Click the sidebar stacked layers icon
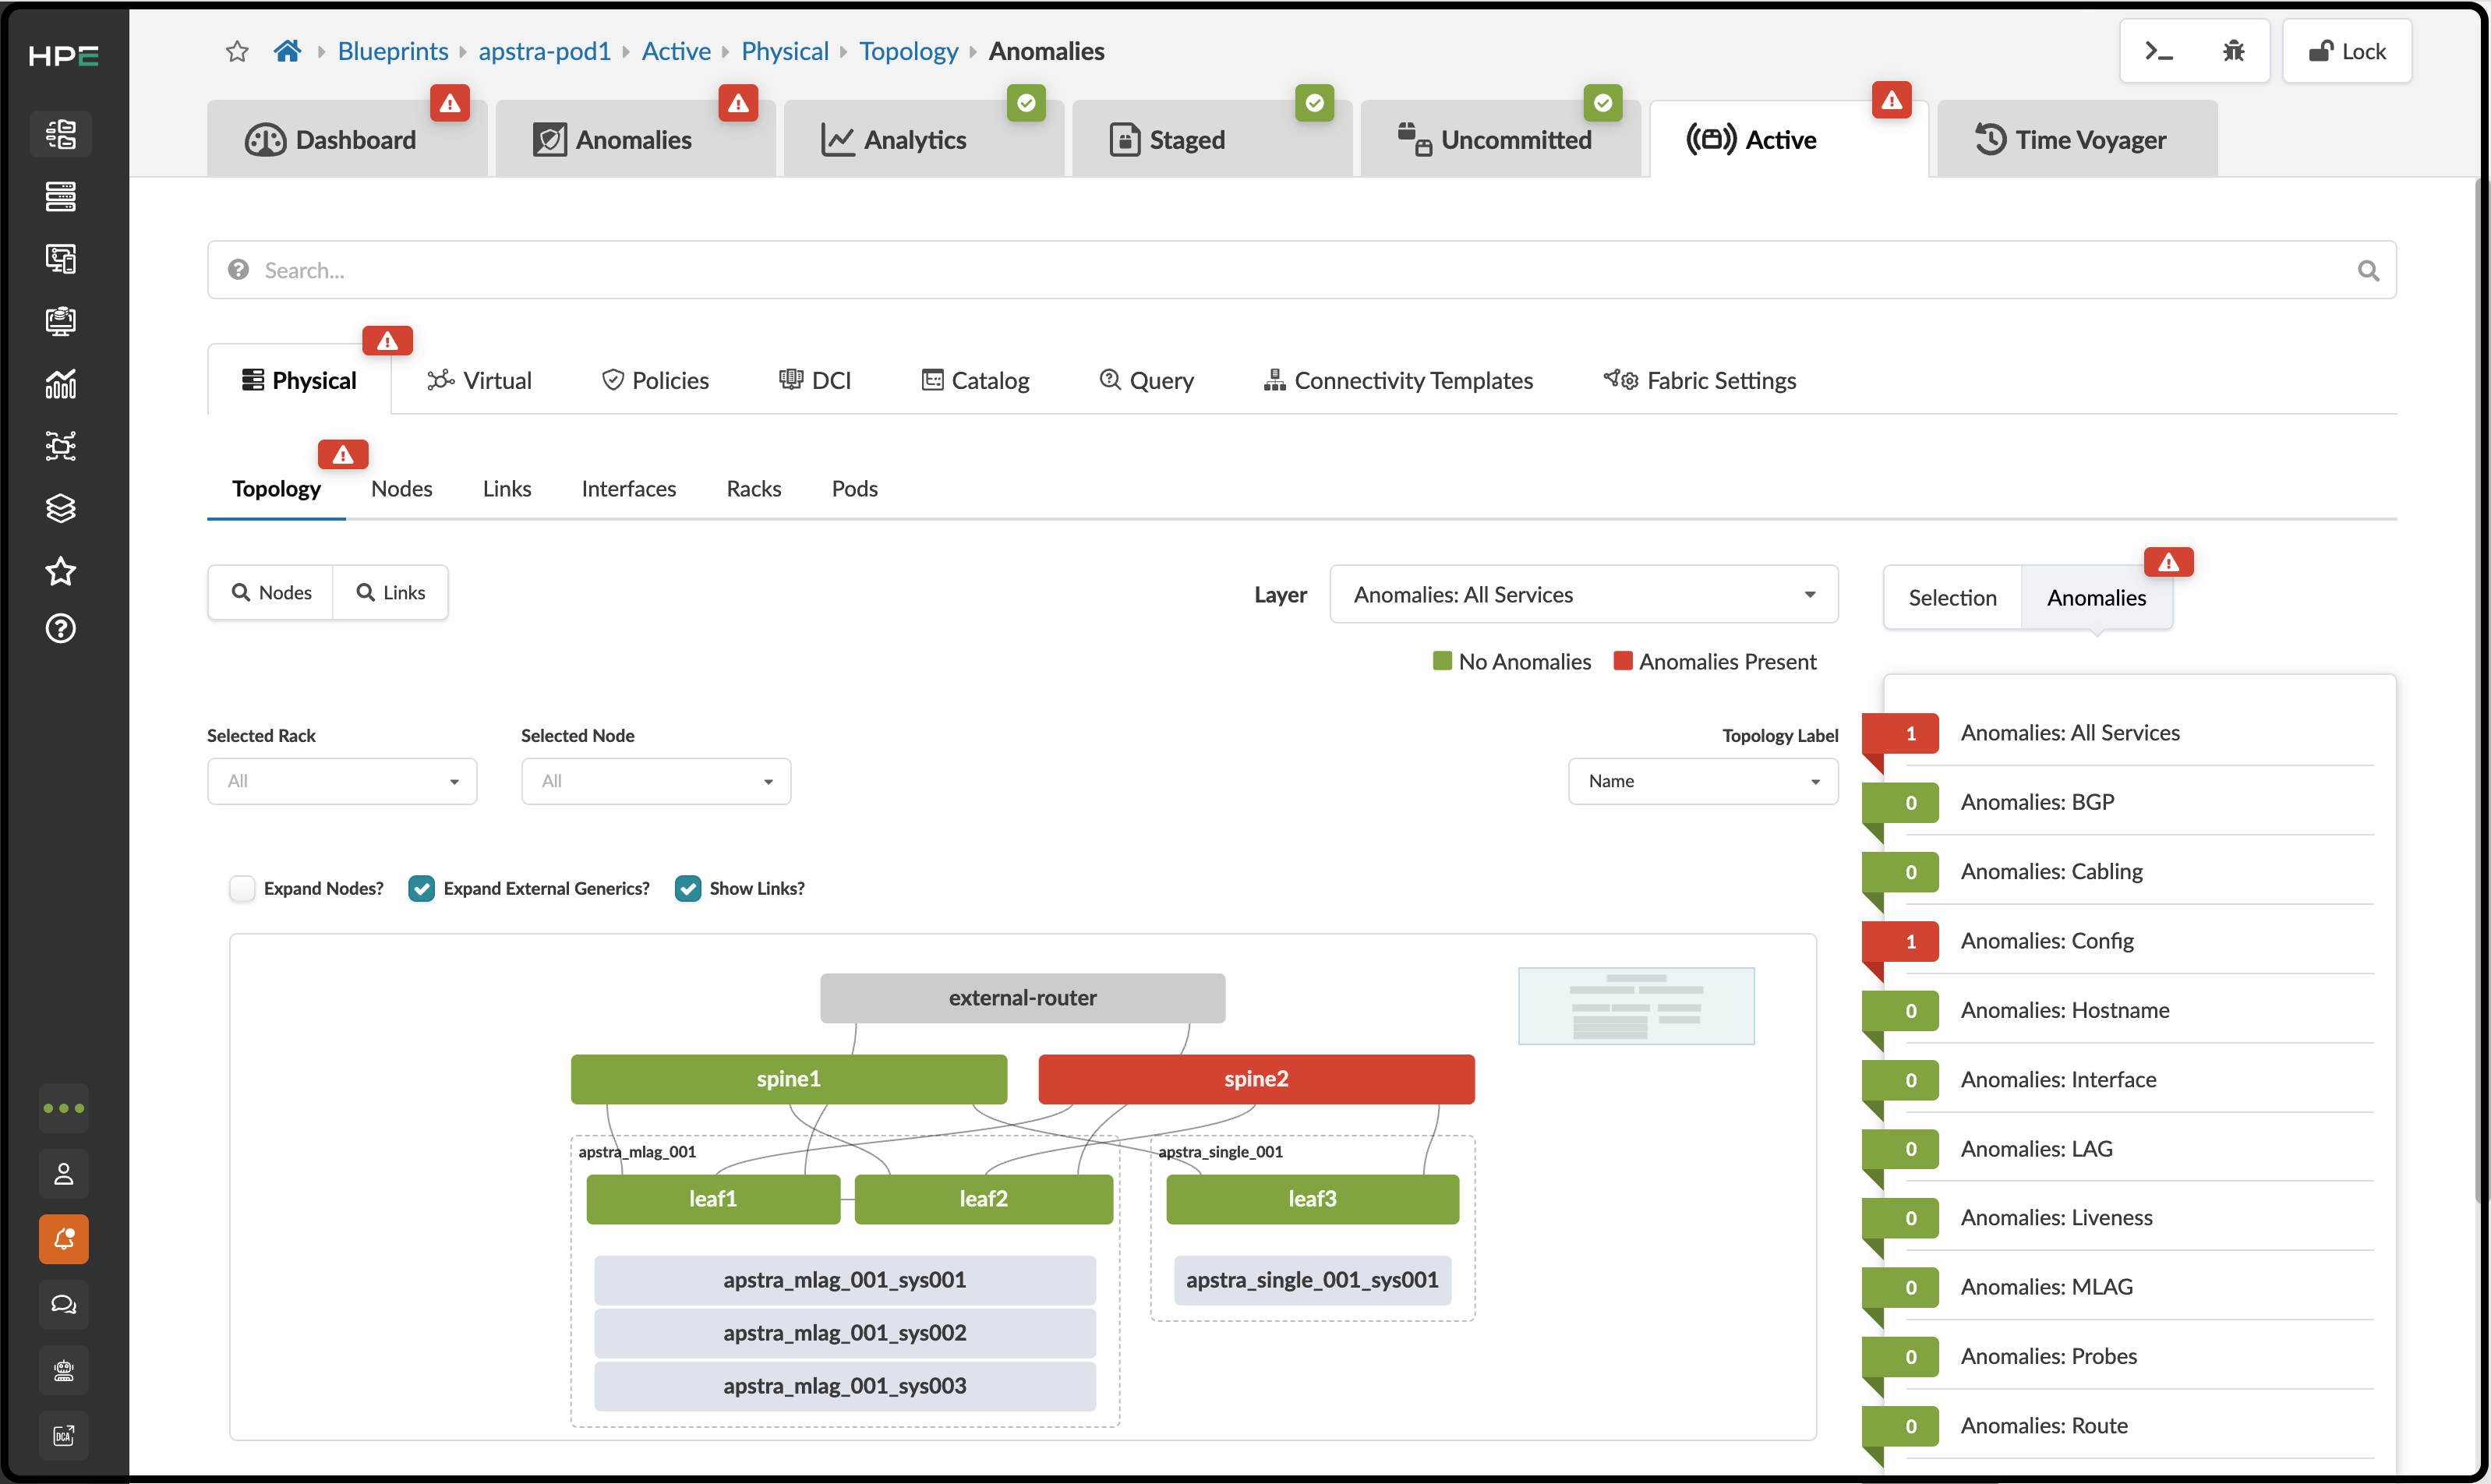The image size is (2491, 1484). (x=61, y=508)
